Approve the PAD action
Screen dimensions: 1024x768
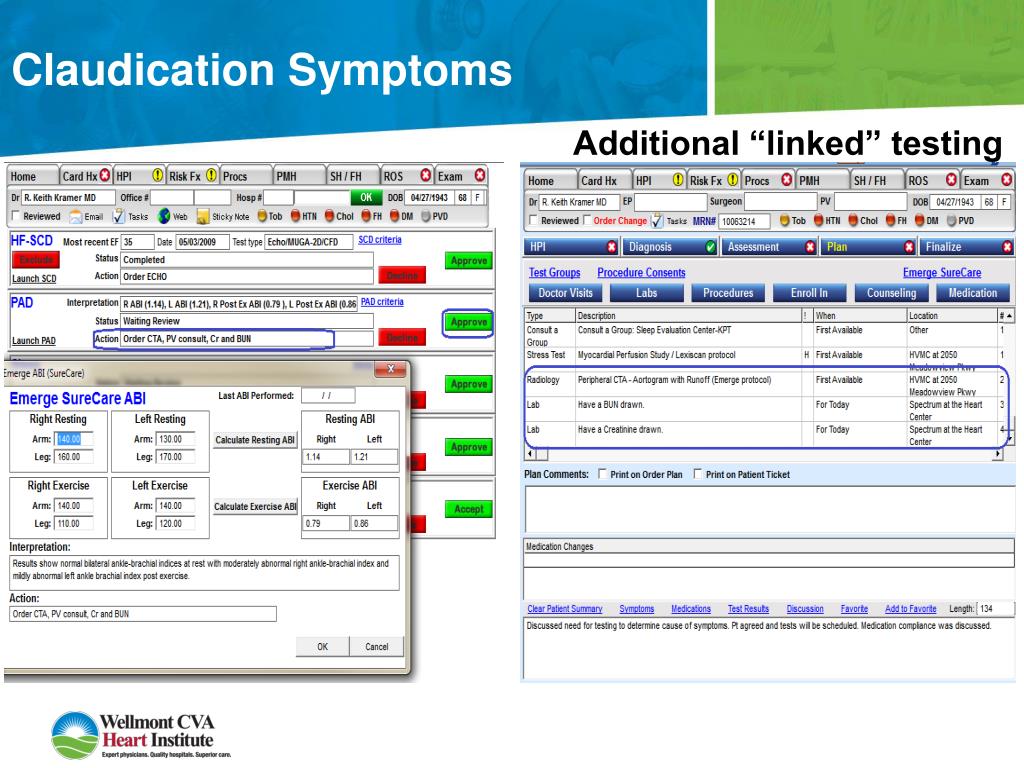click(x=469, y=322)
